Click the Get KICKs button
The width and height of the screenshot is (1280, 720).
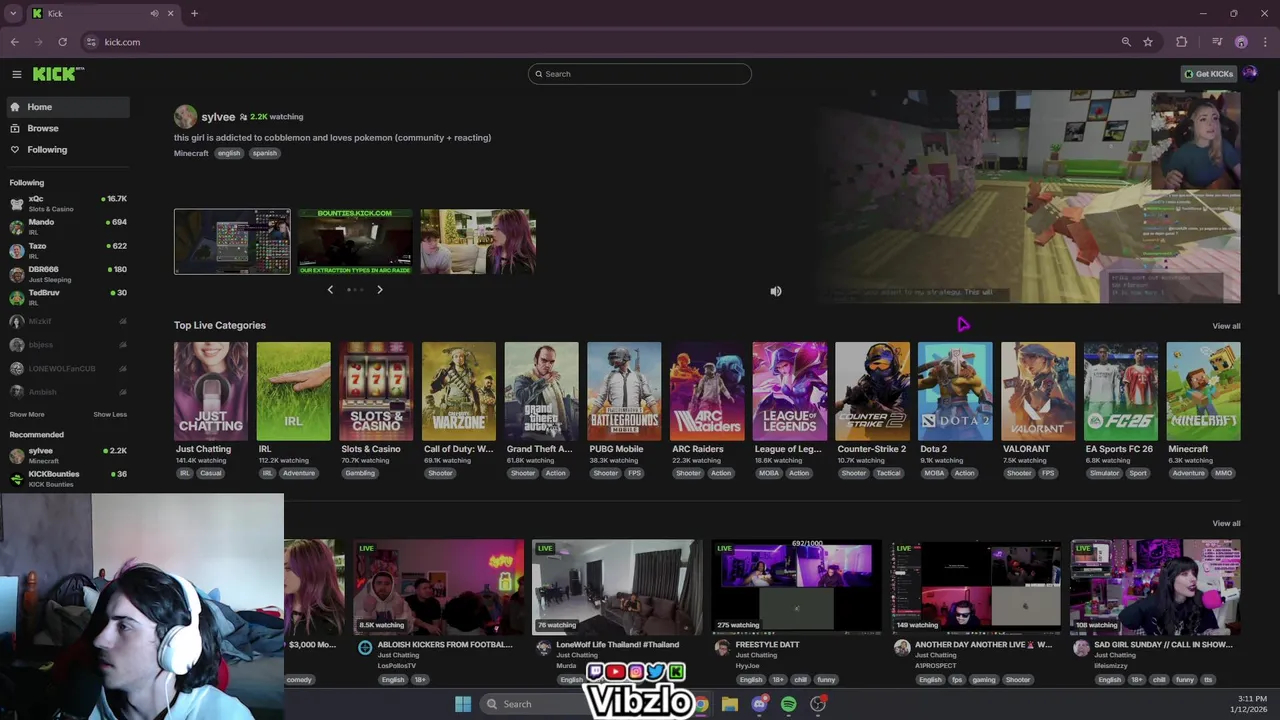(1208, 74)
